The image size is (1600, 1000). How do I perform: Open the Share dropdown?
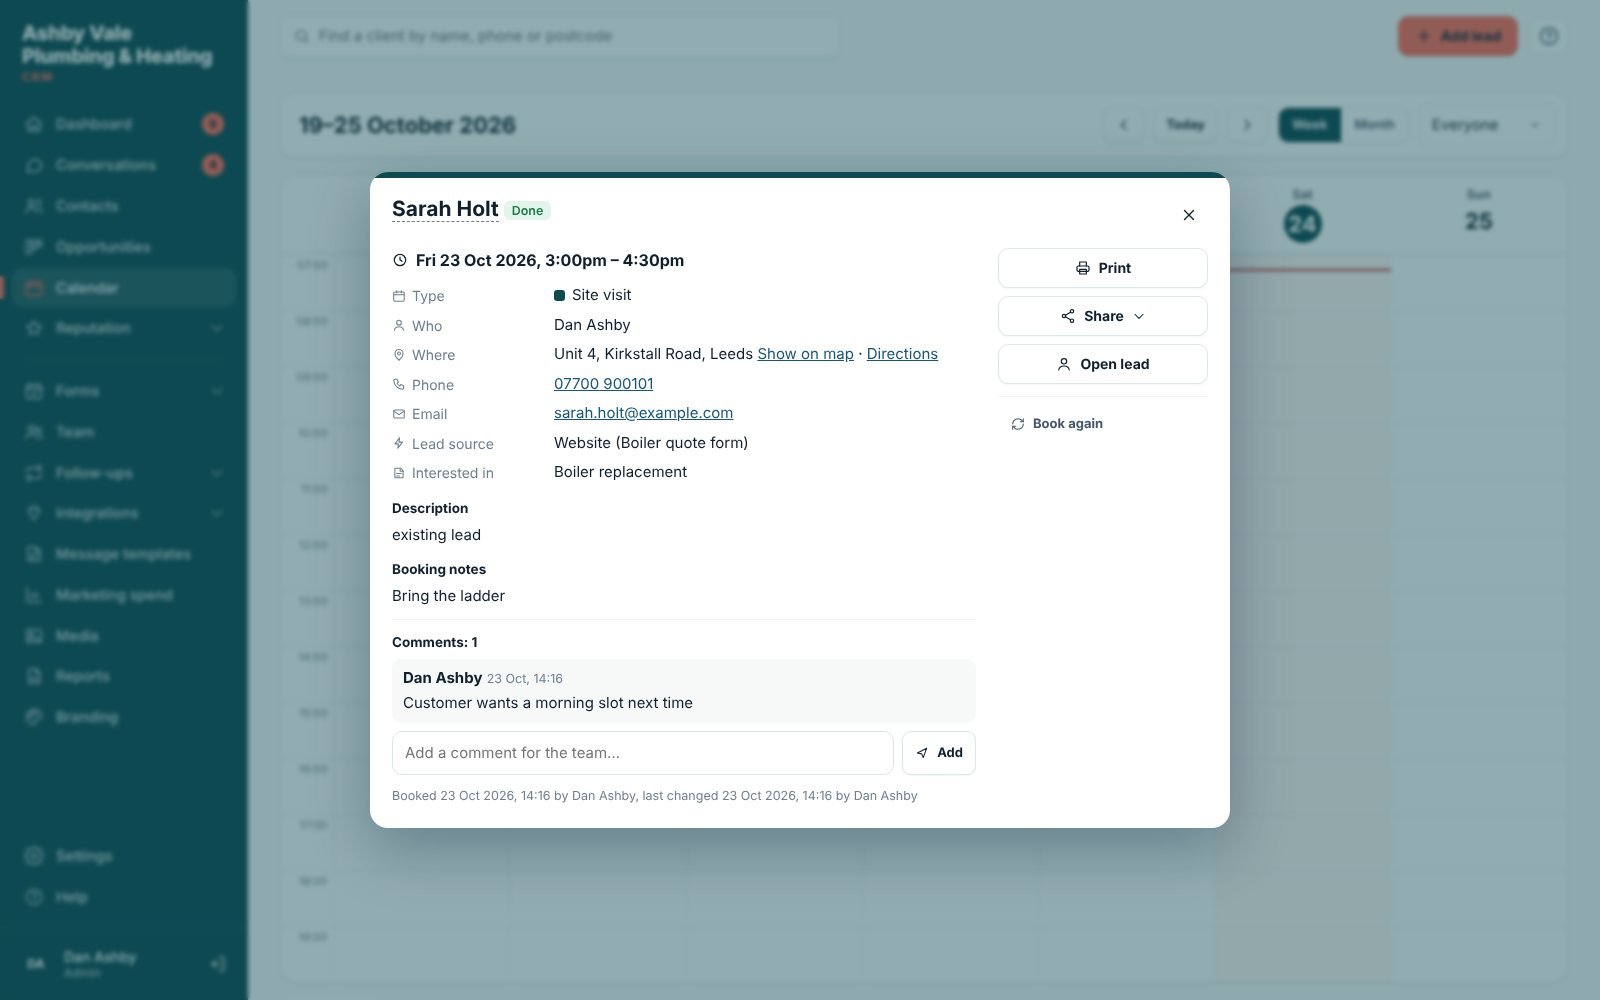1102,316
